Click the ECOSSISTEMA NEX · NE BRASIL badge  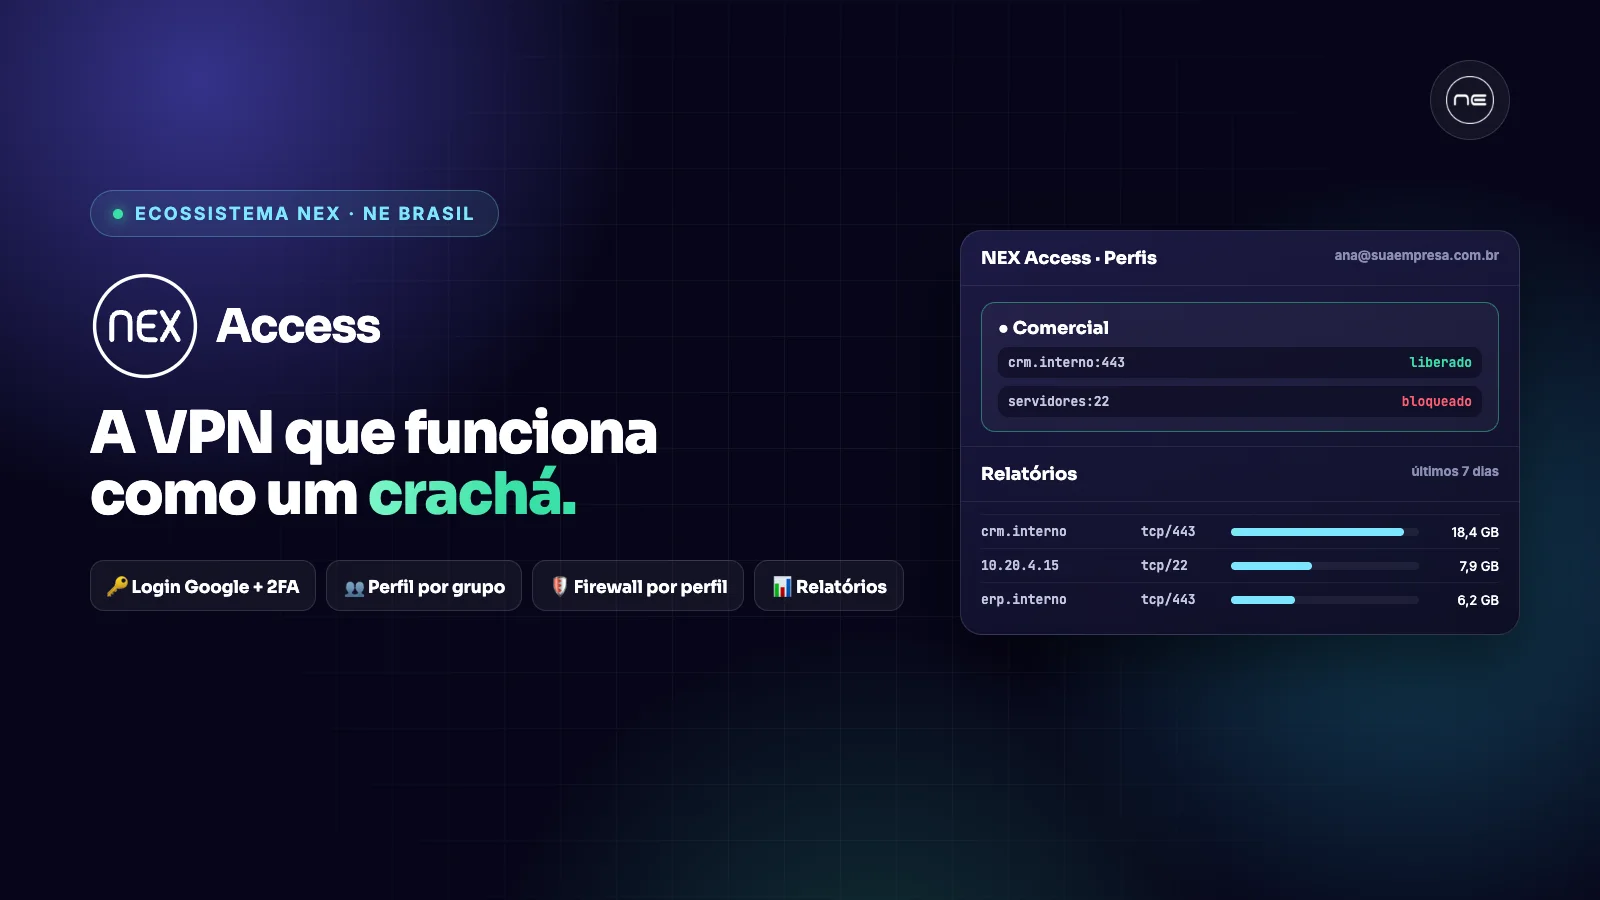[294, 214]
